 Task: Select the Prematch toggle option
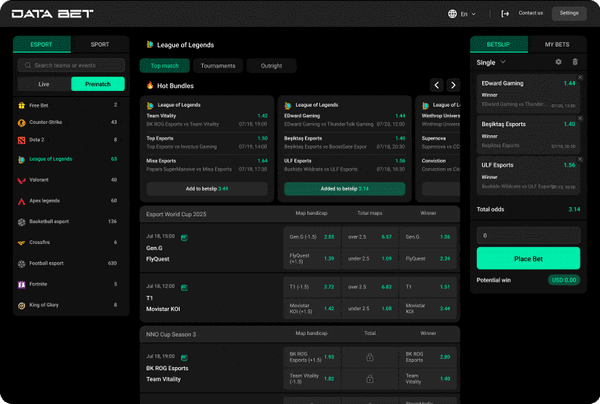tap(98, 84)
